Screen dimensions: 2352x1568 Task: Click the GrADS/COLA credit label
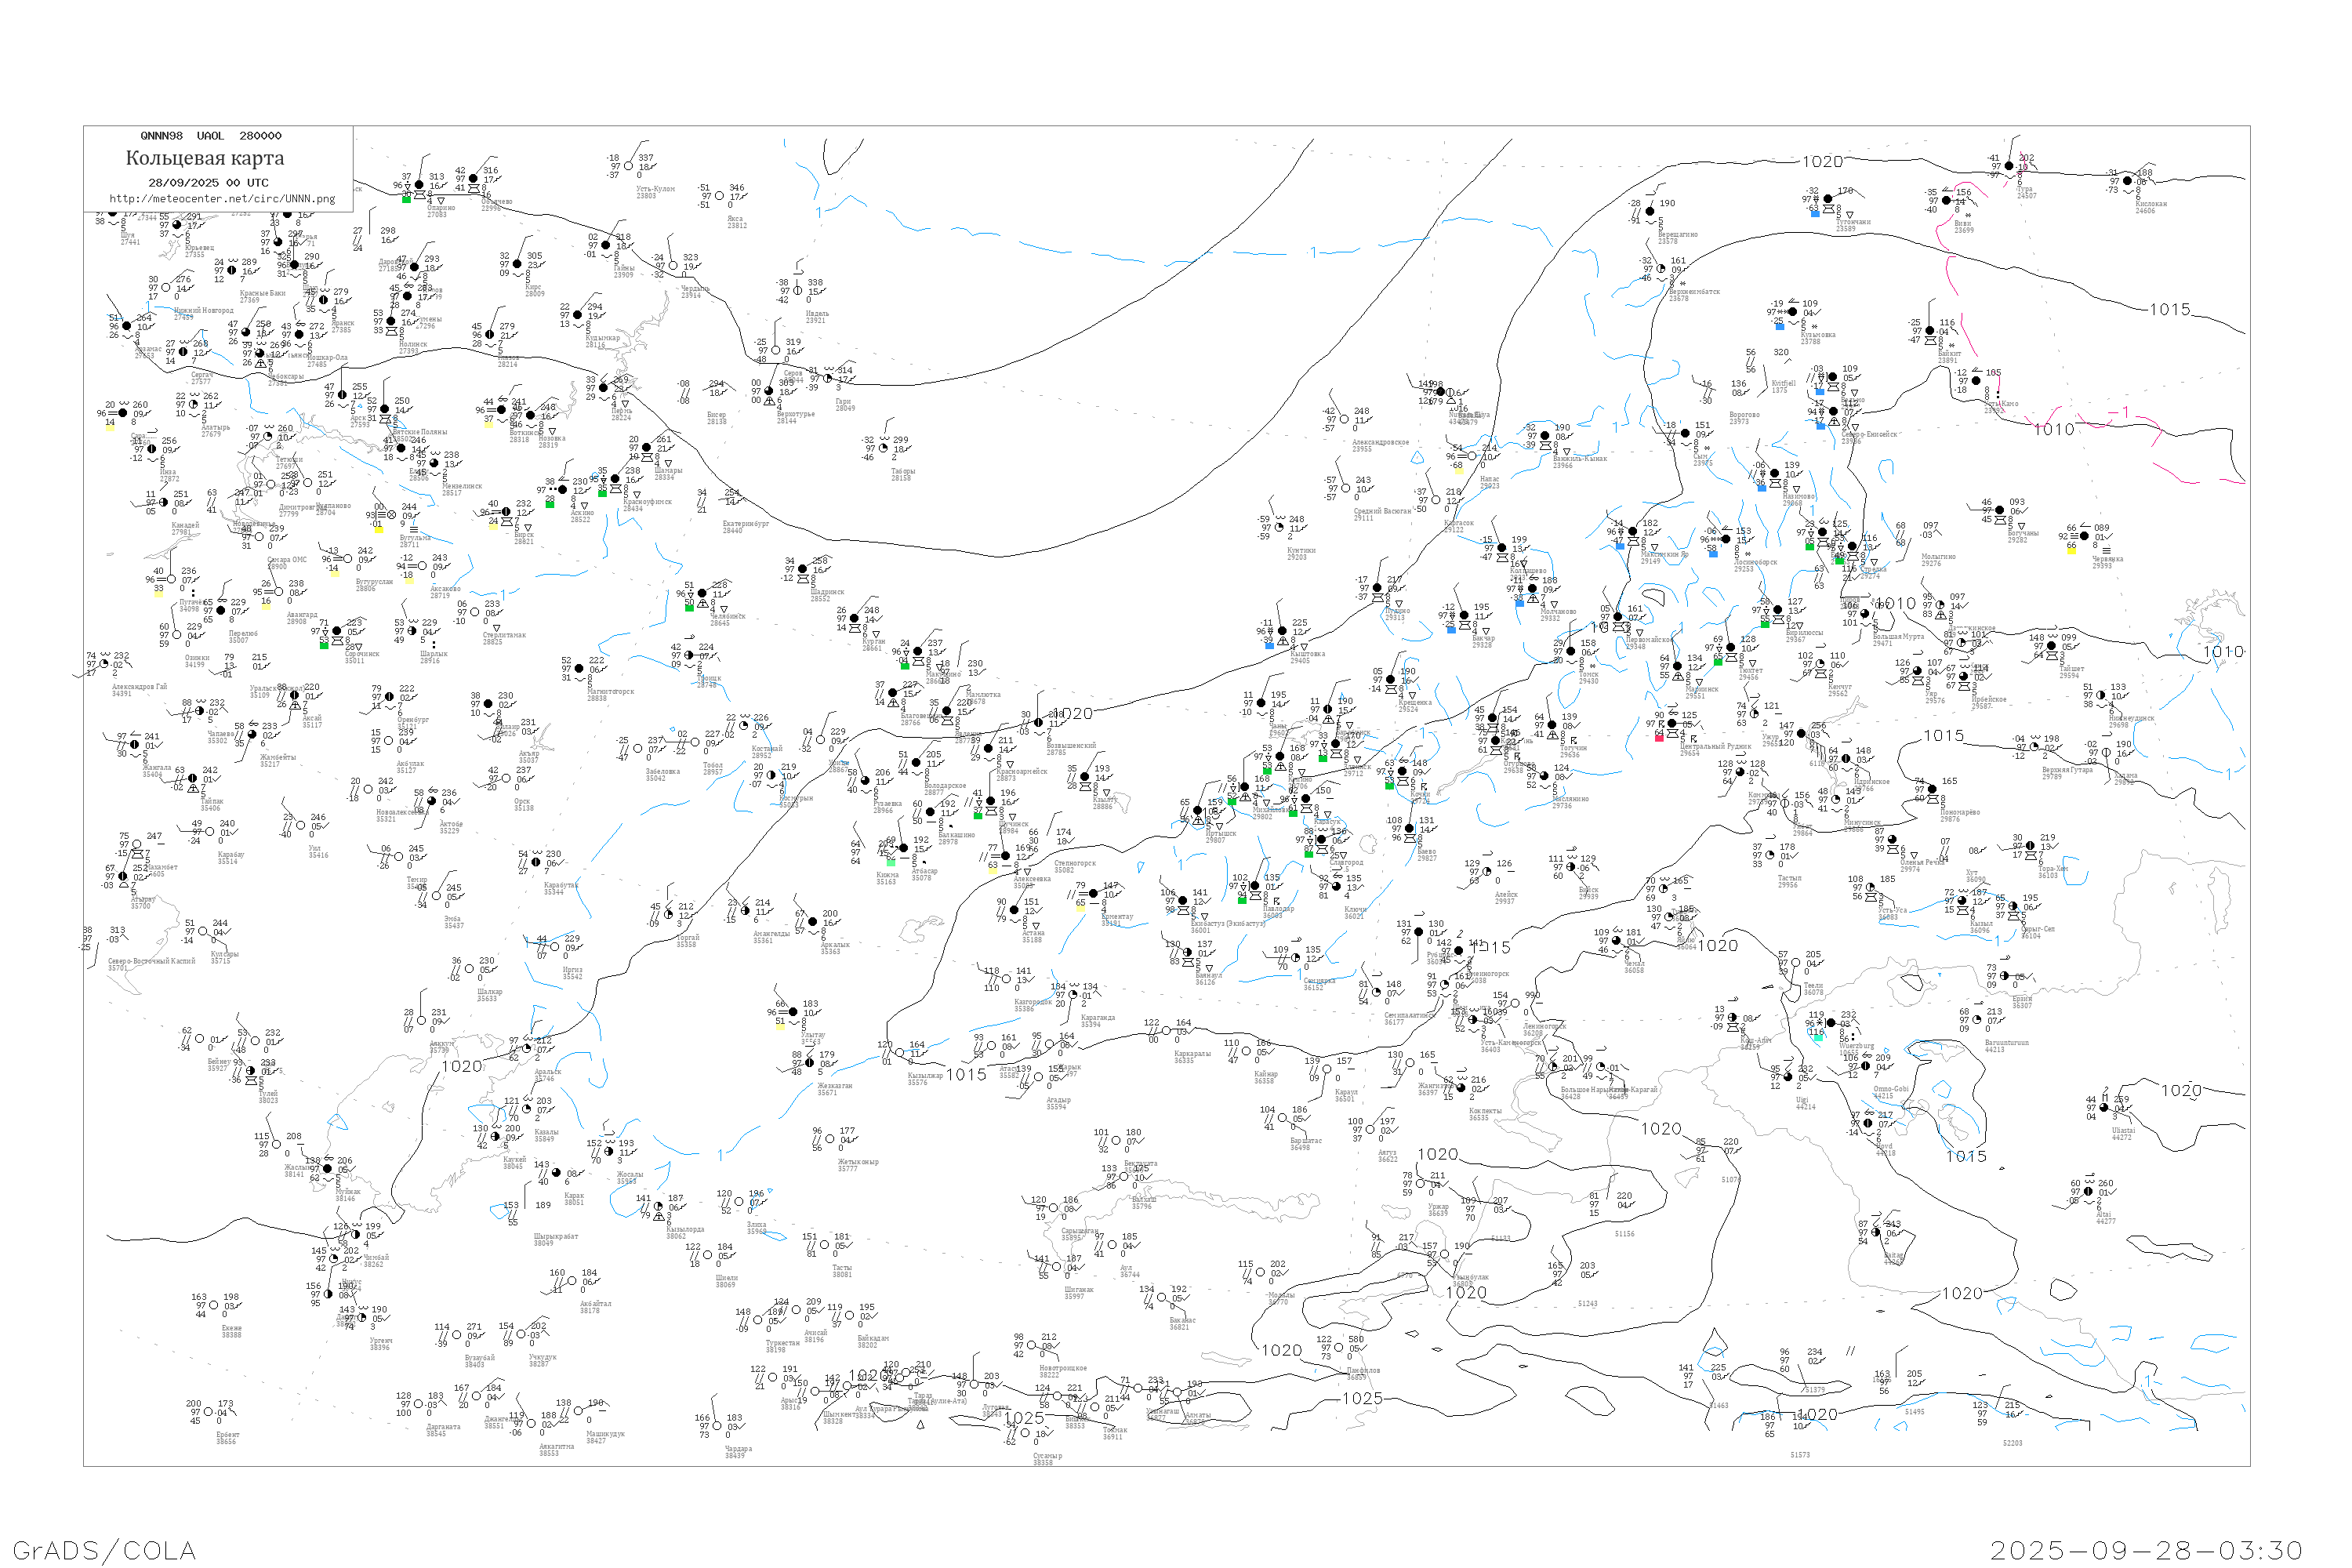[x=104, y=1550]
